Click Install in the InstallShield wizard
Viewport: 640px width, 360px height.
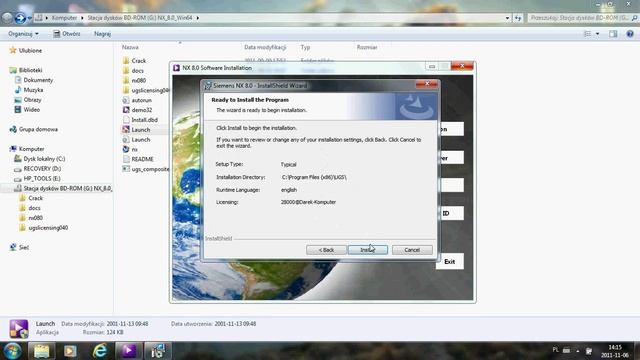(x=368, y=250)
